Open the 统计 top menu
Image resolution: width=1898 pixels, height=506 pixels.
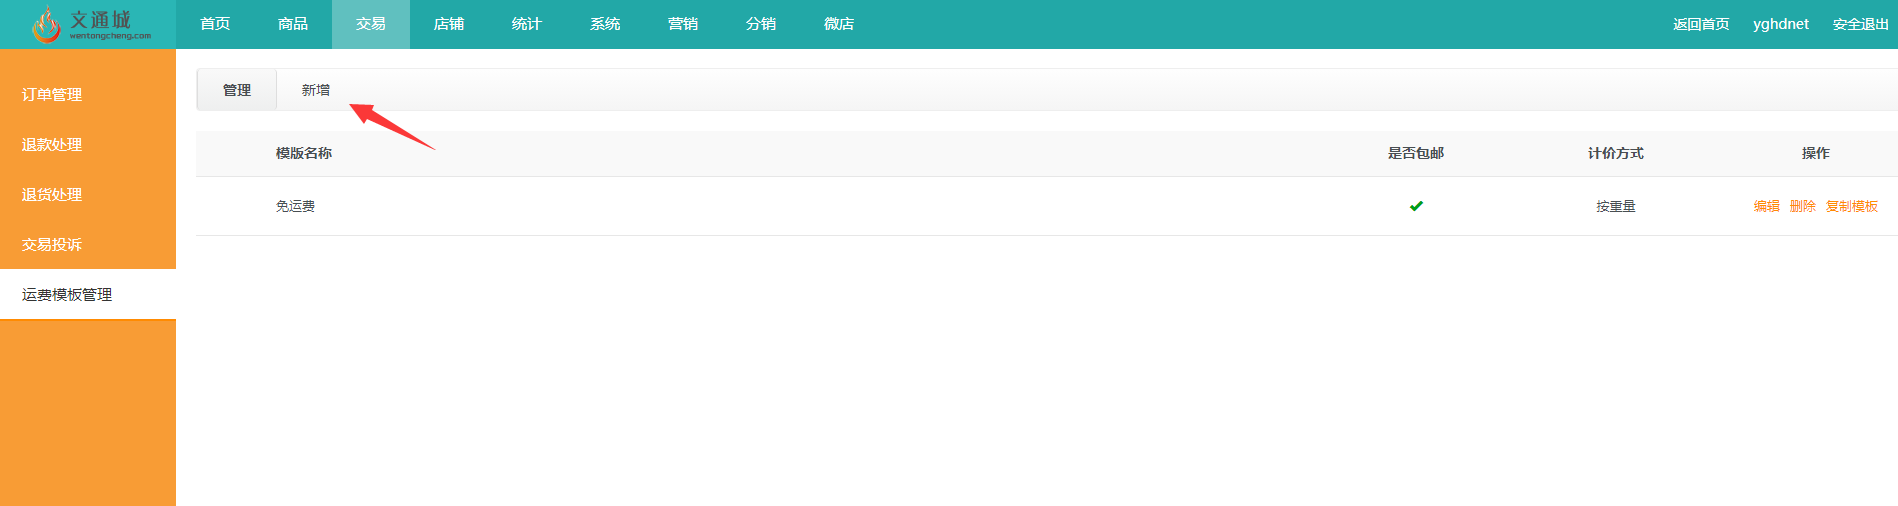click(x=527, y=24)
